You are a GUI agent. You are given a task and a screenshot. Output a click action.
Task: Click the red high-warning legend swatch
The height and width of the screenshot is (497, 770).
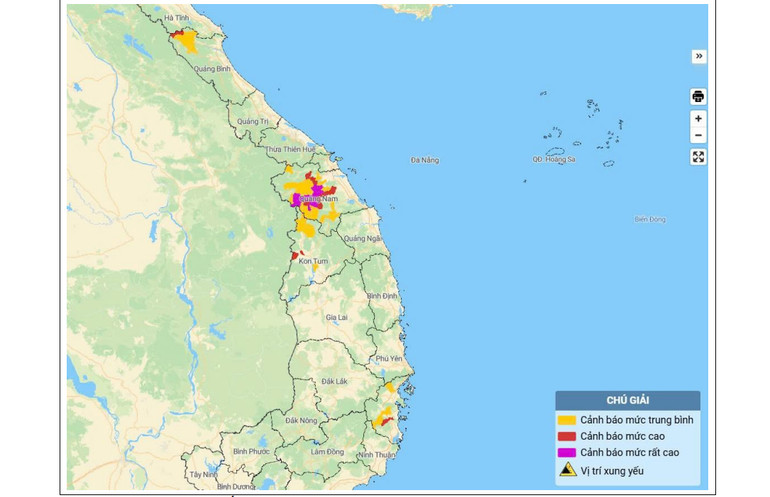click(567, 436)
